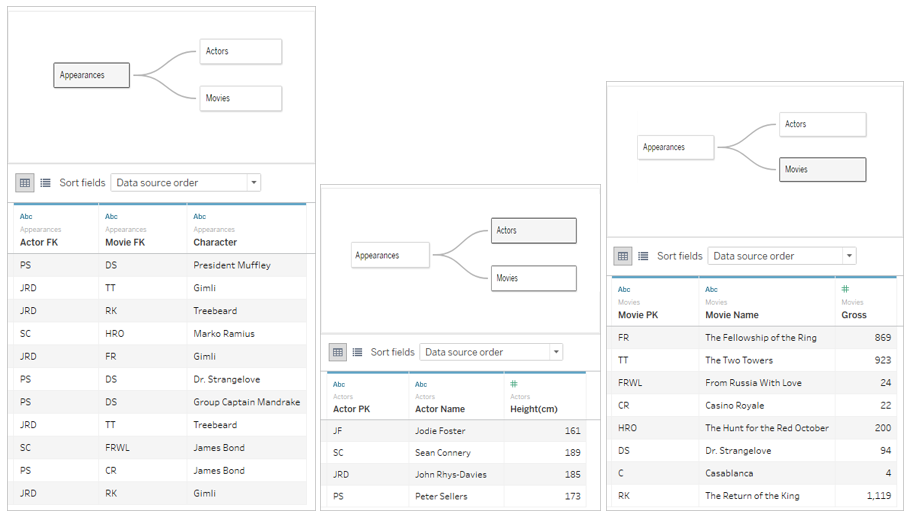Click the Abc data type icon above Character
The width and height of the screenshot is (909, 517).
click(x=200, y=216)
